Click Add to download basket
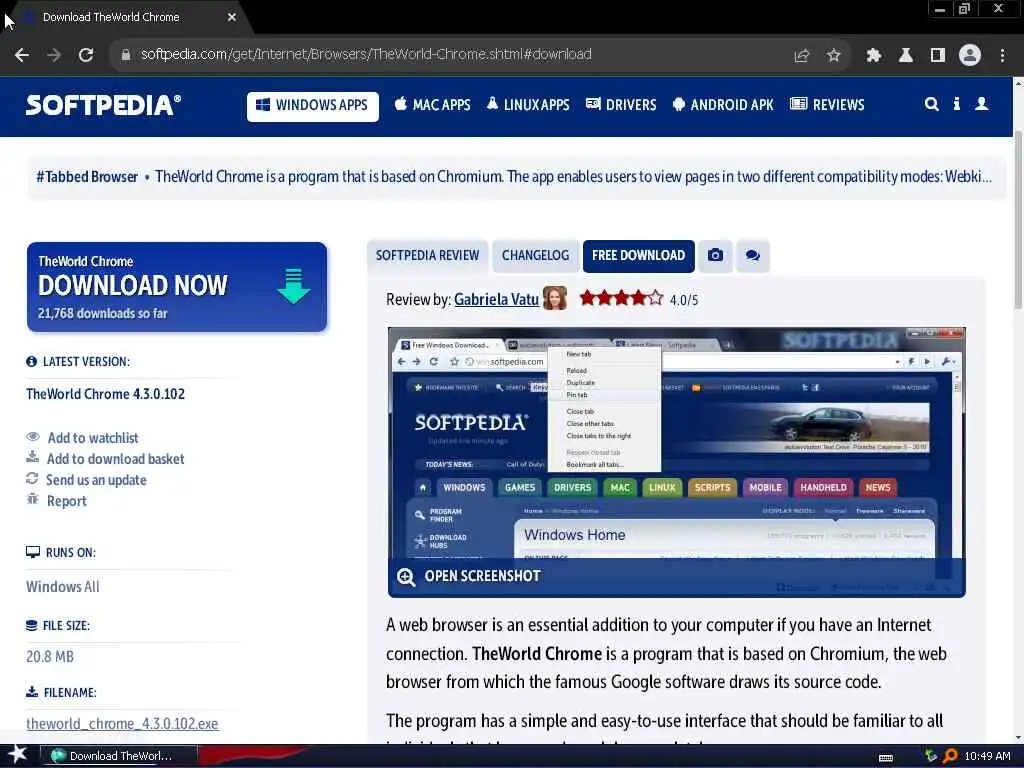Image resolution: width=1024 pixels, height=768 pixels. [x=115, y=459]
